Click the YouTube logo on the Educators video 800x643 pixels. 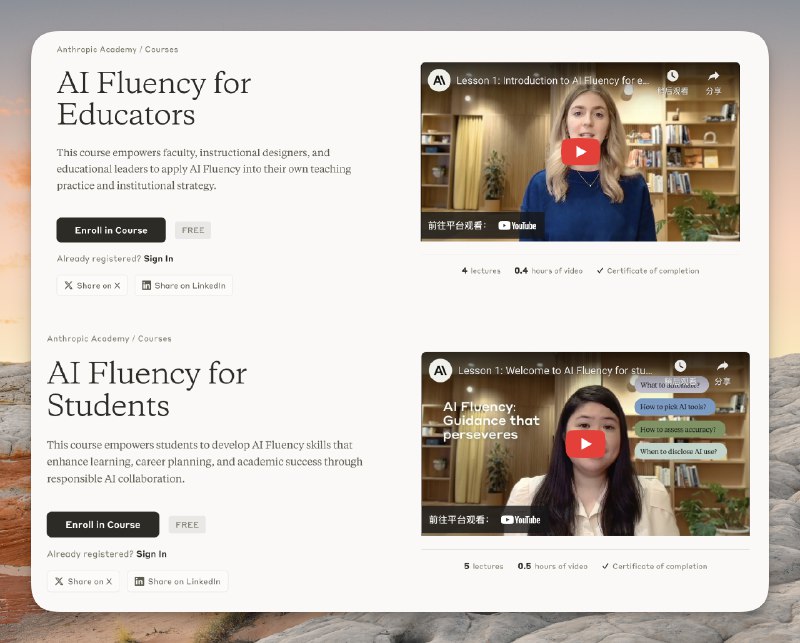[518, 226]
